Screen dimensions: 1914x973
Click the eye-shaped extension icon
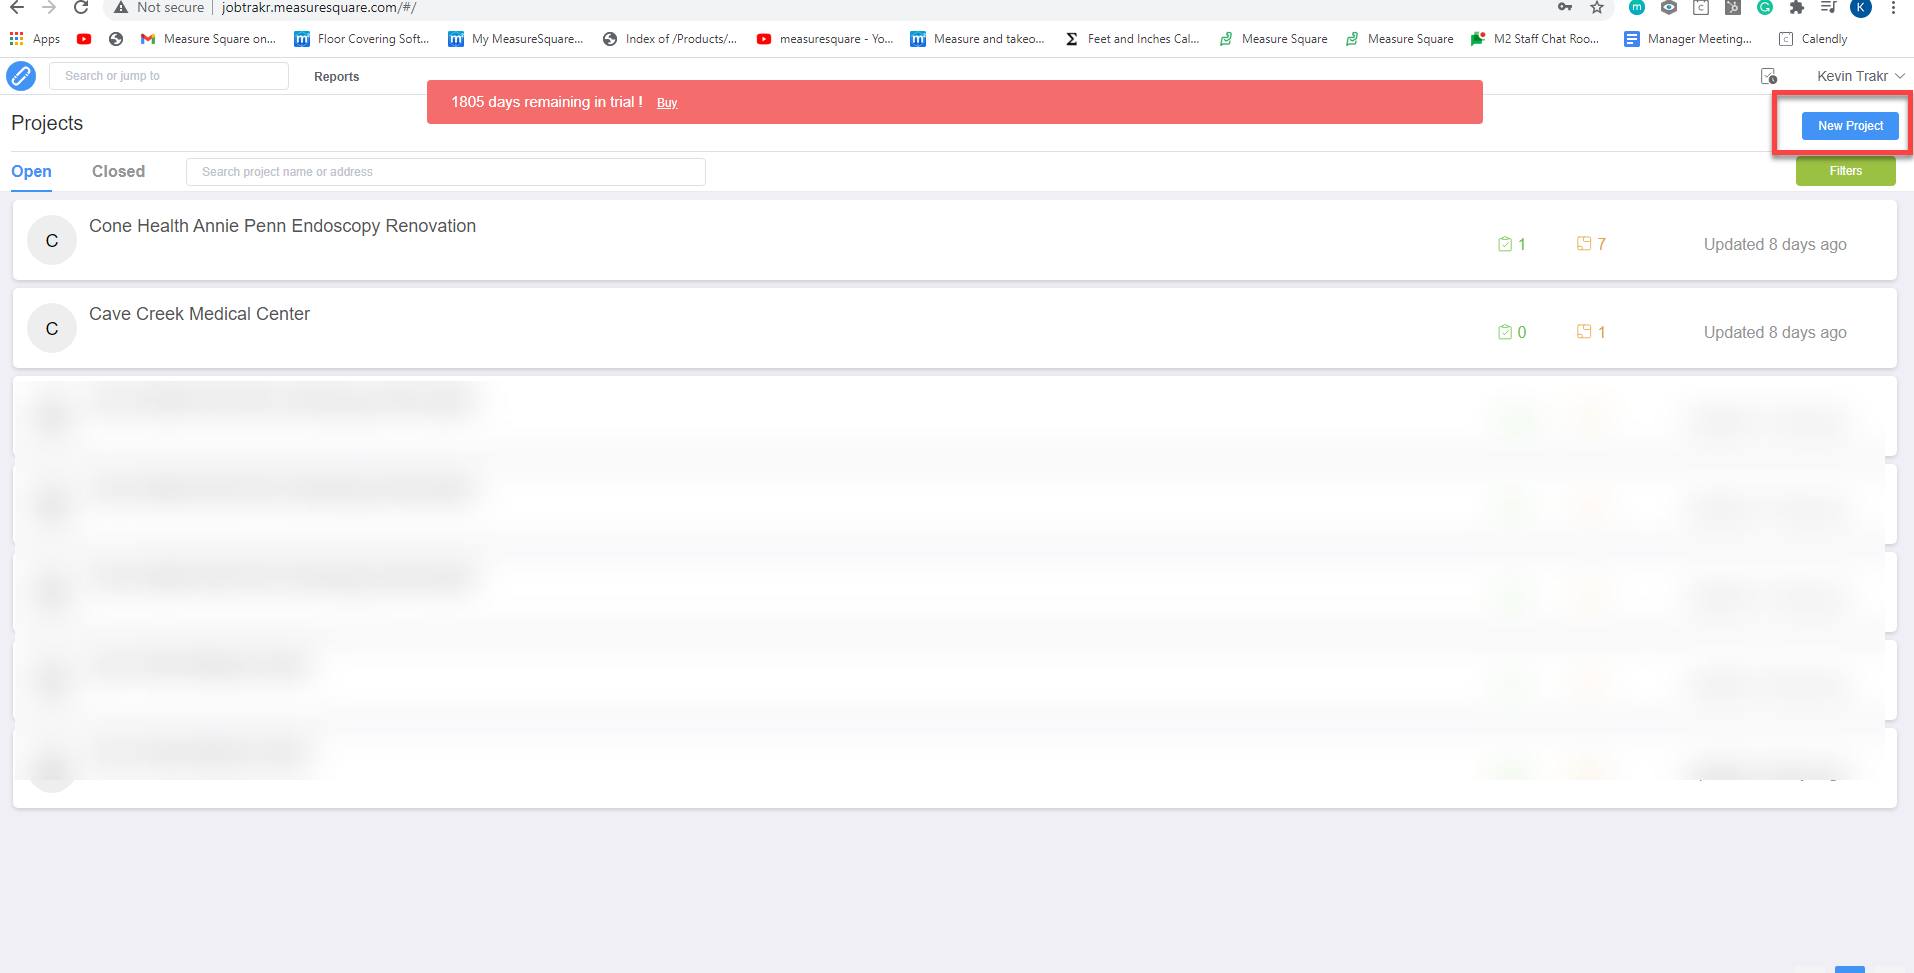1669,7
